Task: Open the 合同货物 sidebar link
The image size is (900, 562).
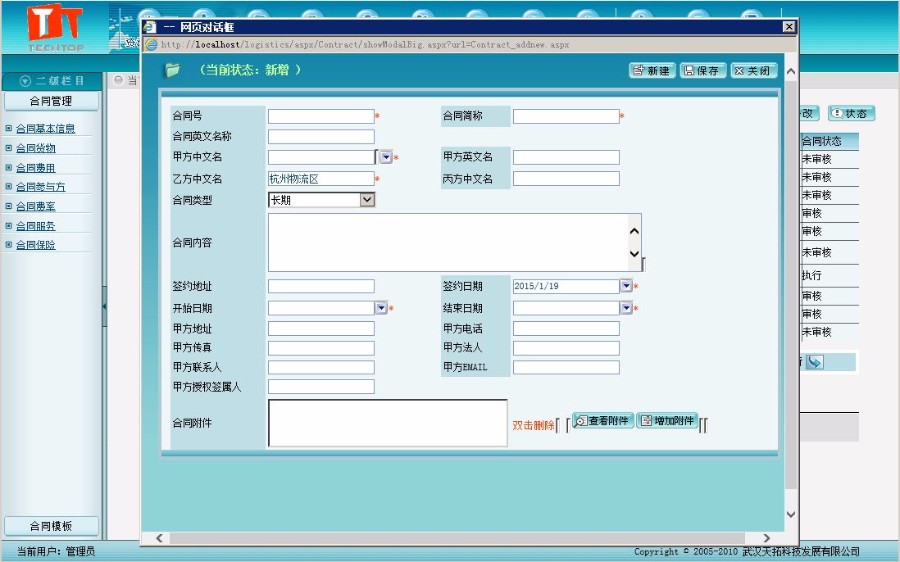Action: pos(36,148)
